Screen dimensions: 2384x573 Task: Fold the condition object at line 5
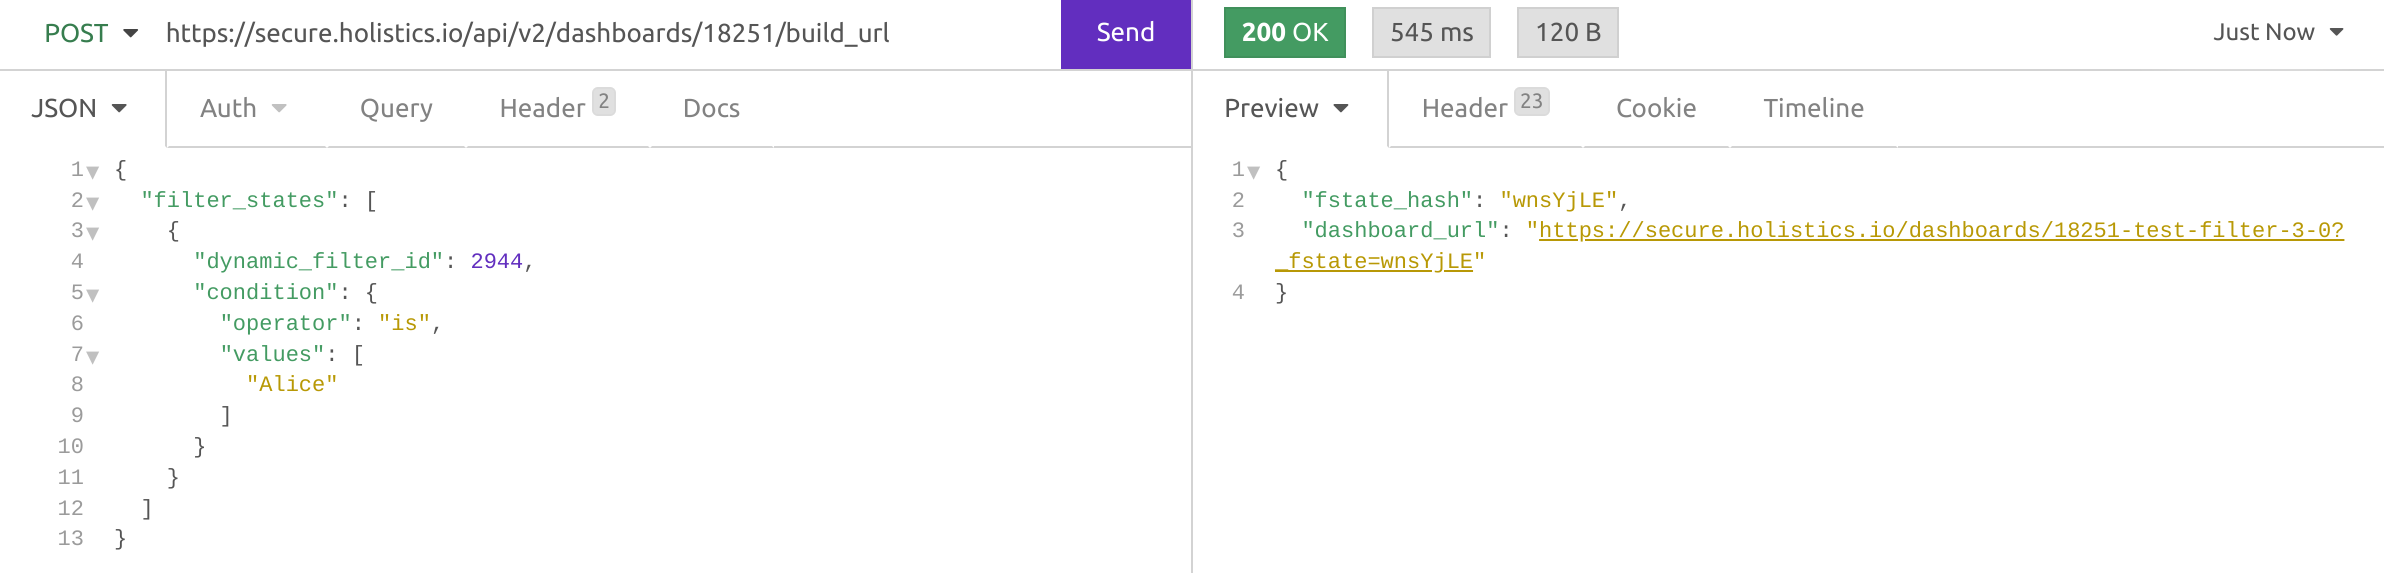pos(93,295)
